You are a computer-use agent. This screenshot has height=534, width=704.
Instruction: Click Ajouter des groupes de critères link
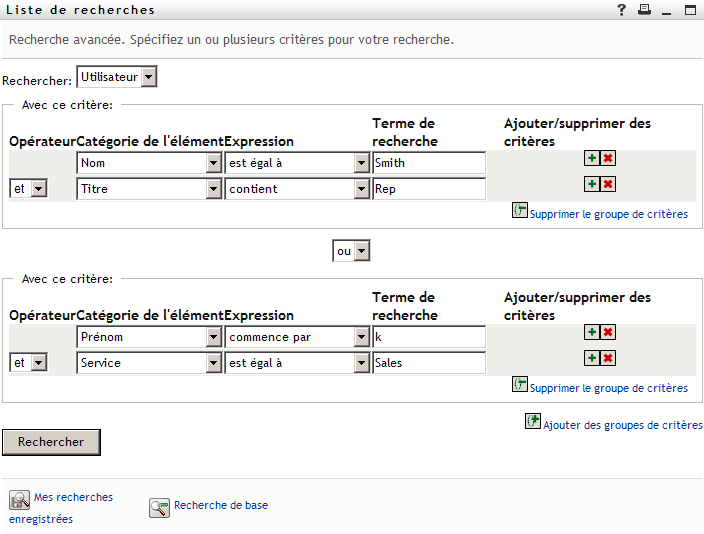622,425
